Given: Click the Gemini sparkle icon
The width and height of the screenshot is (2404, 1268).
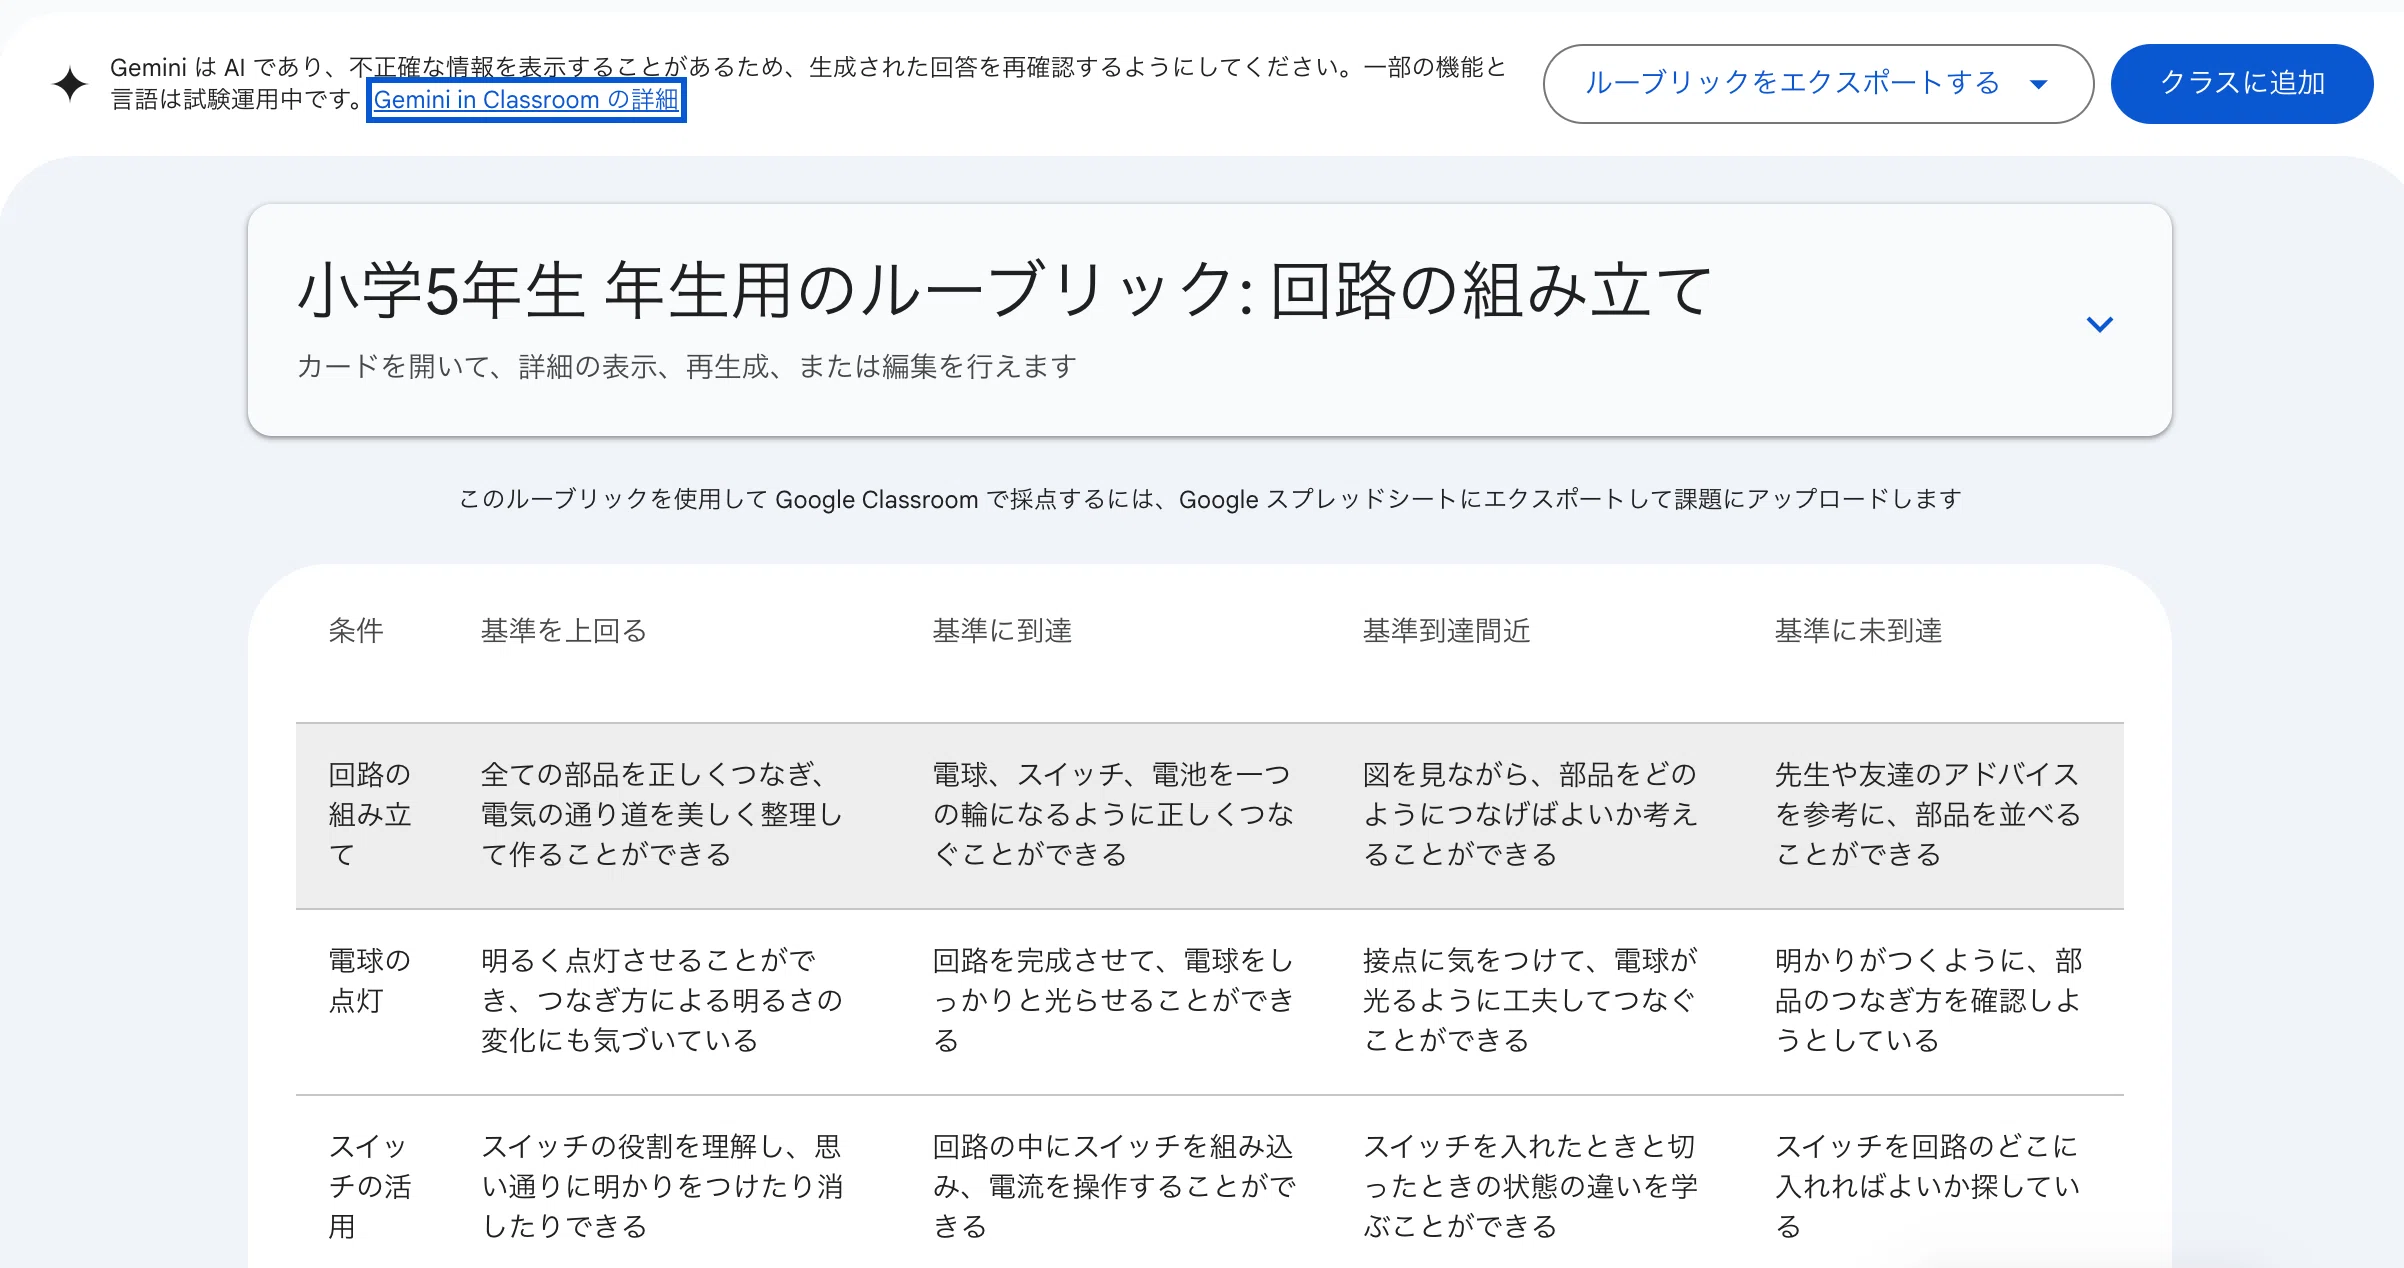Looking at the screenshot, I should 70,84.
